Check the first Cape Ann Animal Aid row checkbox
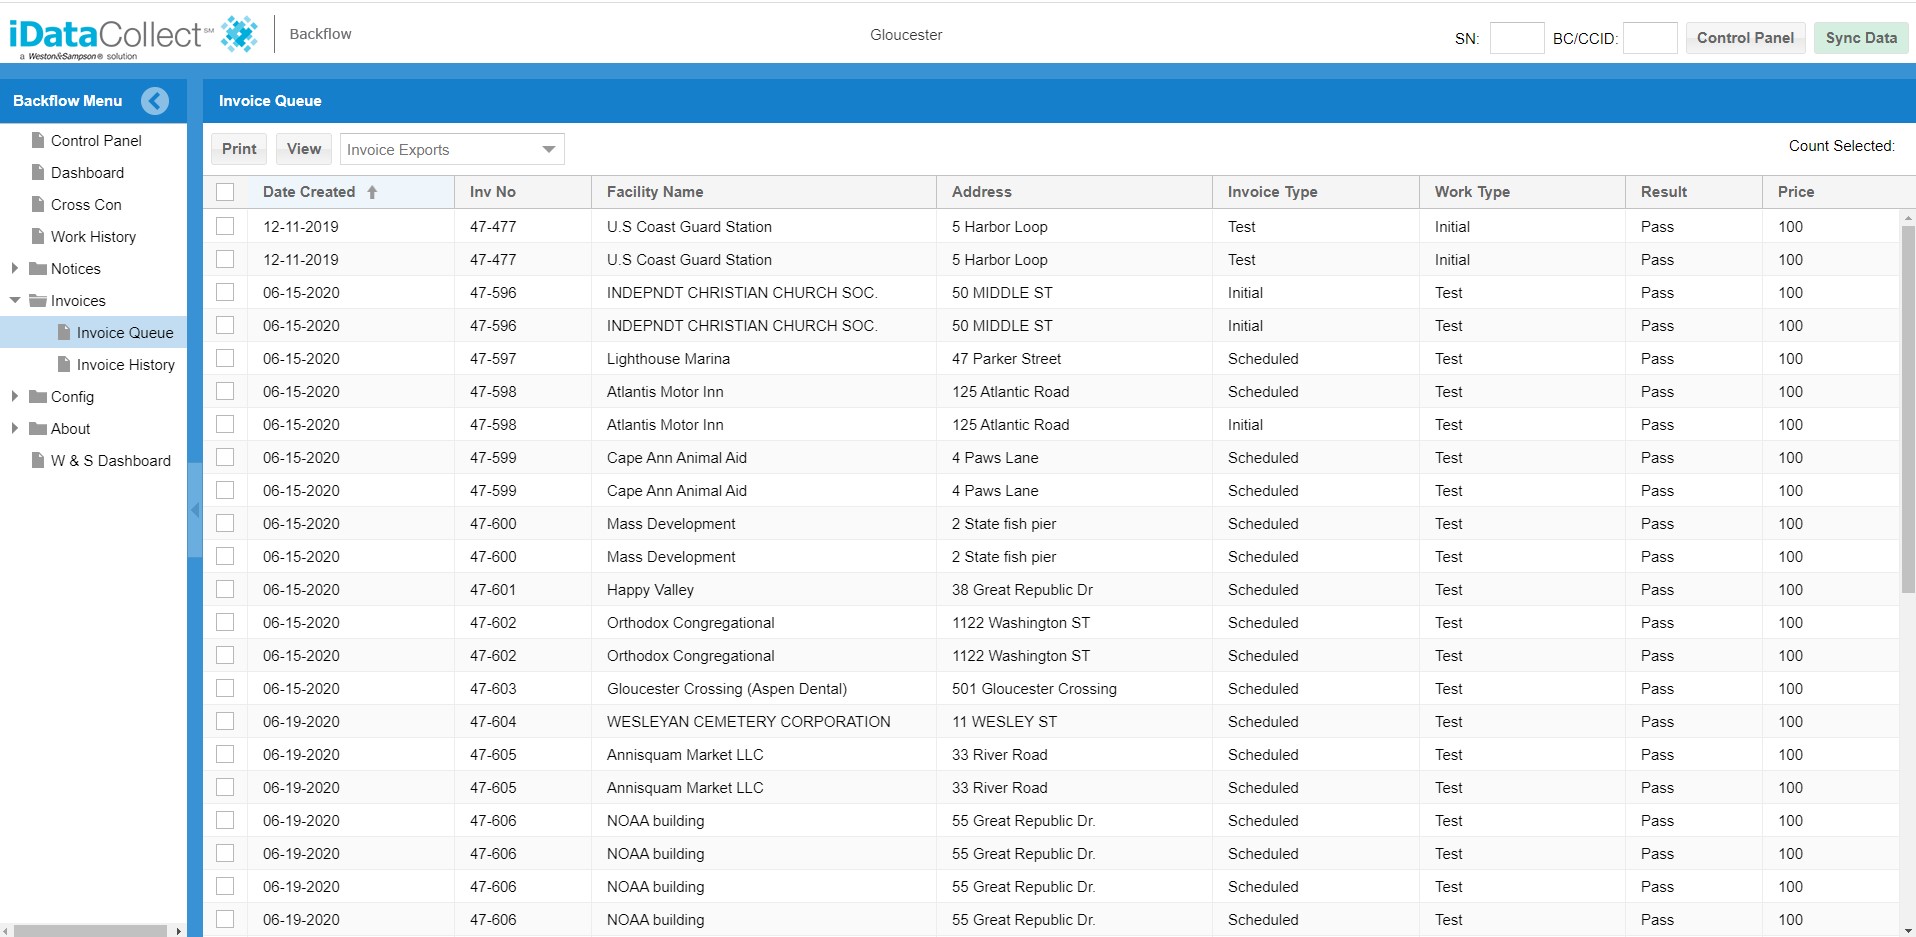 click(225, 457)
